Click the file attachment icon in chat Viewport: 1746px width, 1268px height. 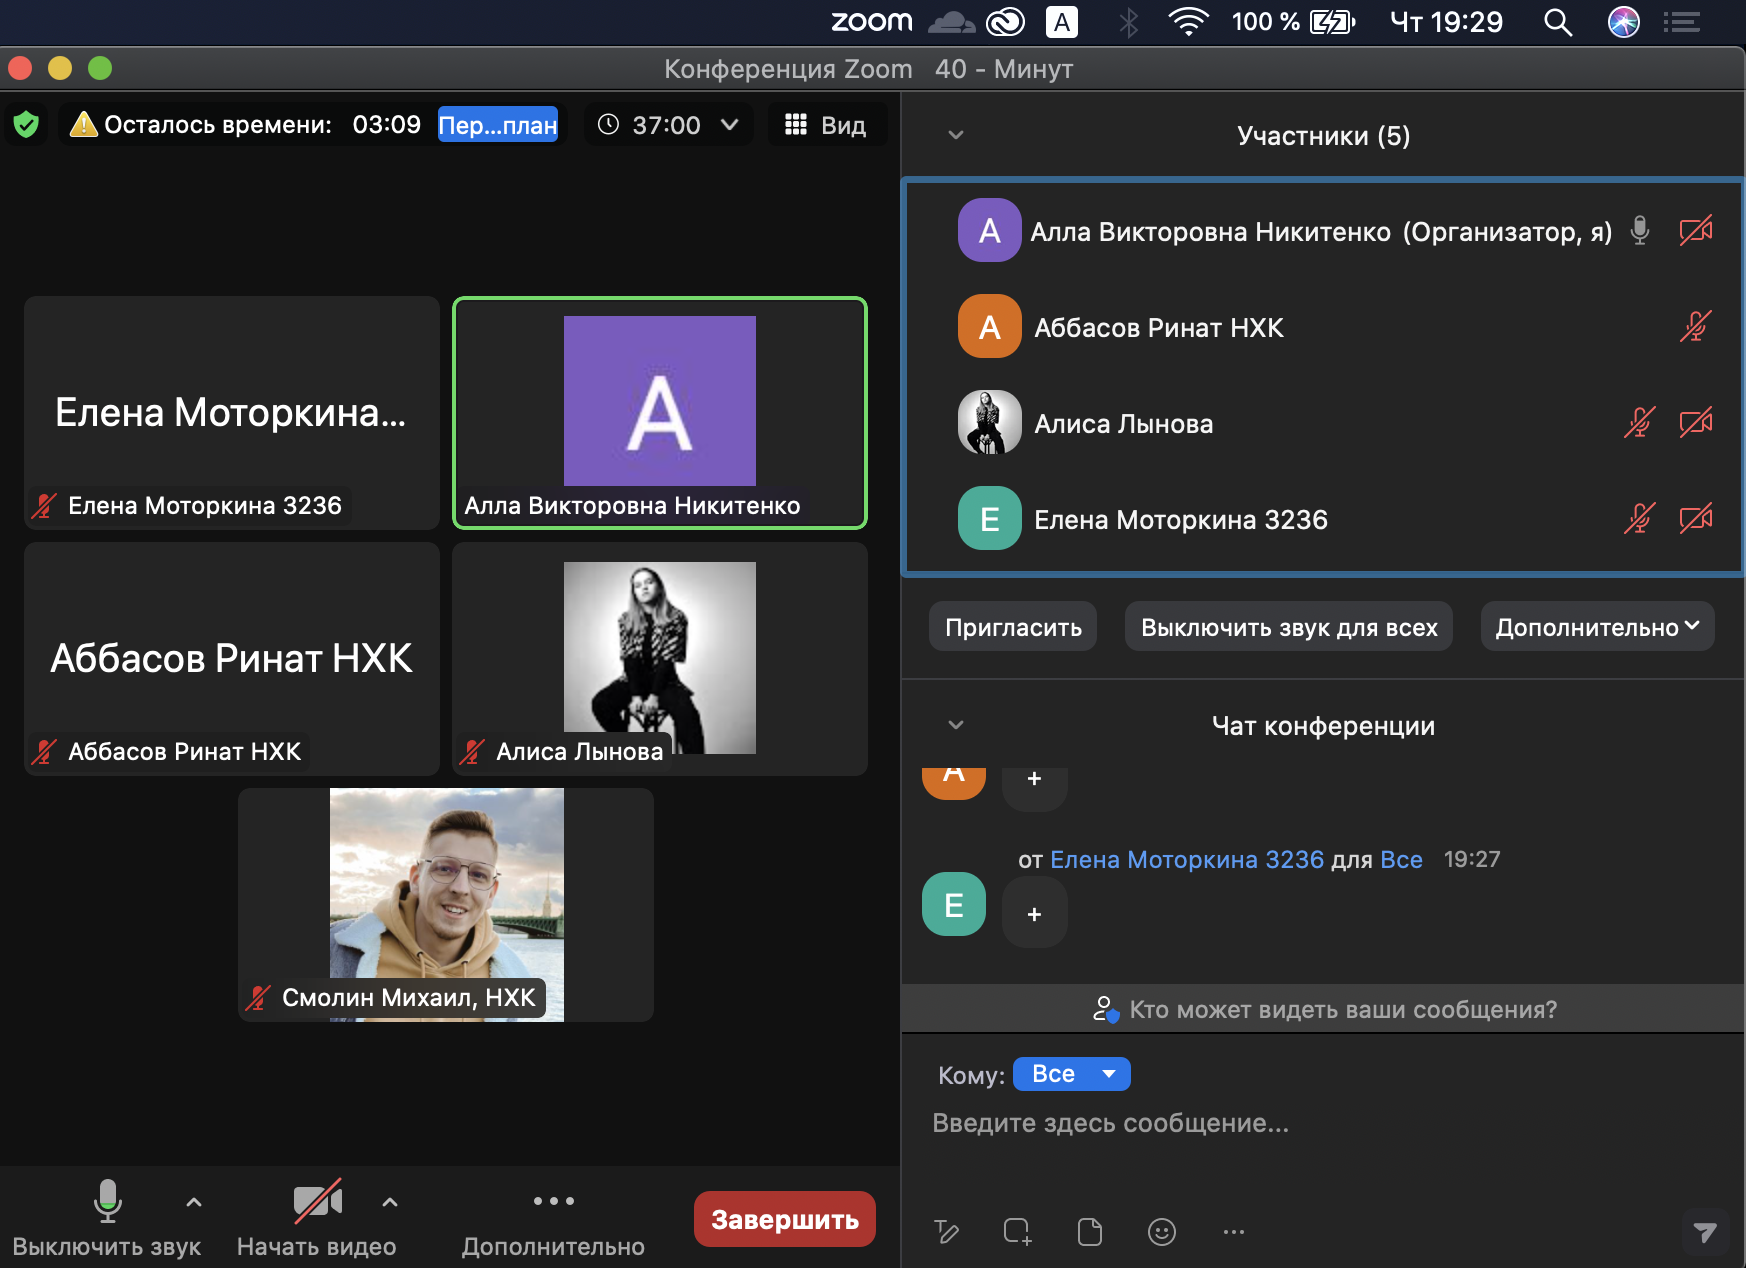[x=1090, y=1232]
